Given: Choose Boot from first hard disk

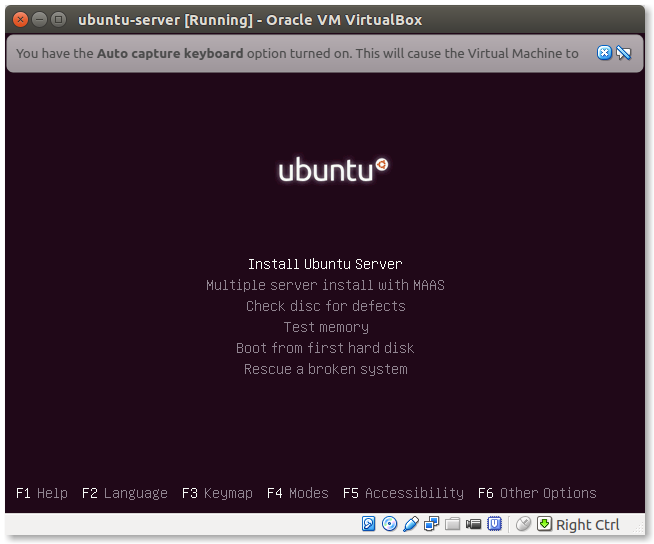Looking at the screenshot, I should pos(325,348).
